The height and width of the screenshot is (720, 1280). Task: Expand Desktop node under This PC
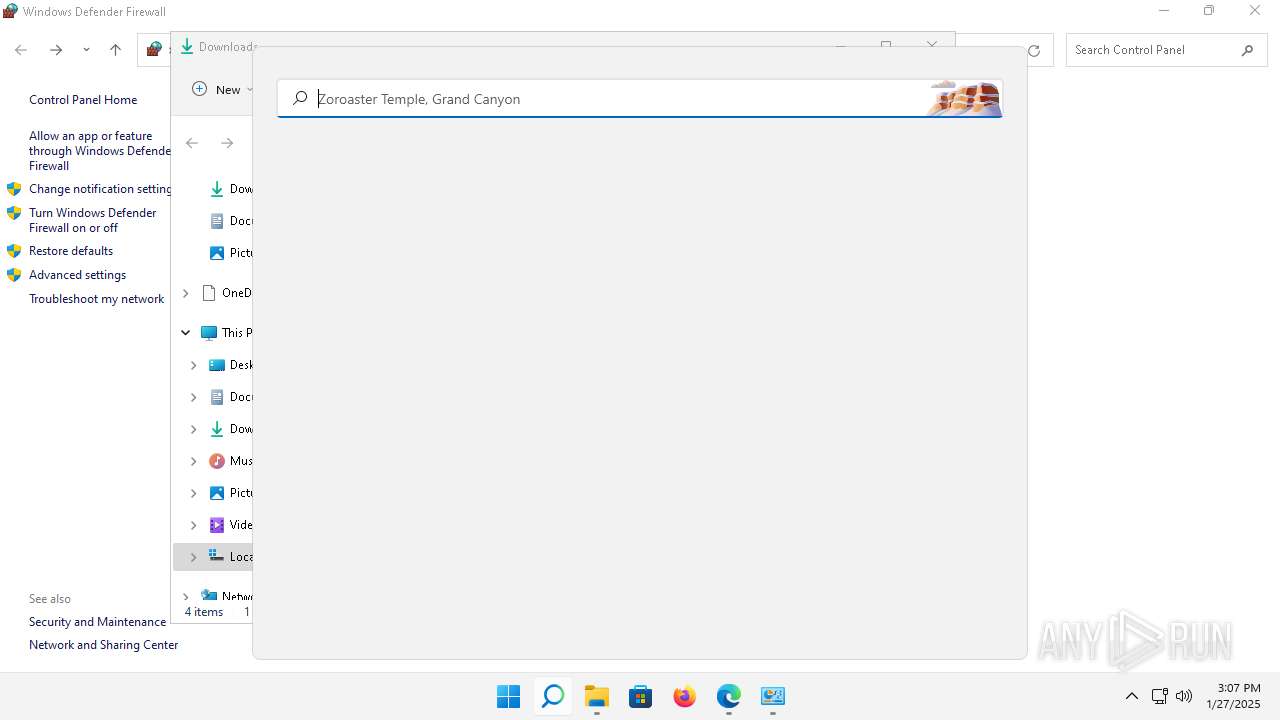194,365
